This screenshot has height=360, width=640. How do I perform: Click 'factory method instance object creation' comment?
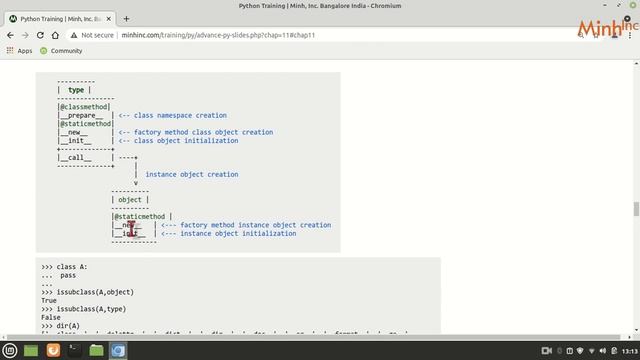tap(256, 225)
